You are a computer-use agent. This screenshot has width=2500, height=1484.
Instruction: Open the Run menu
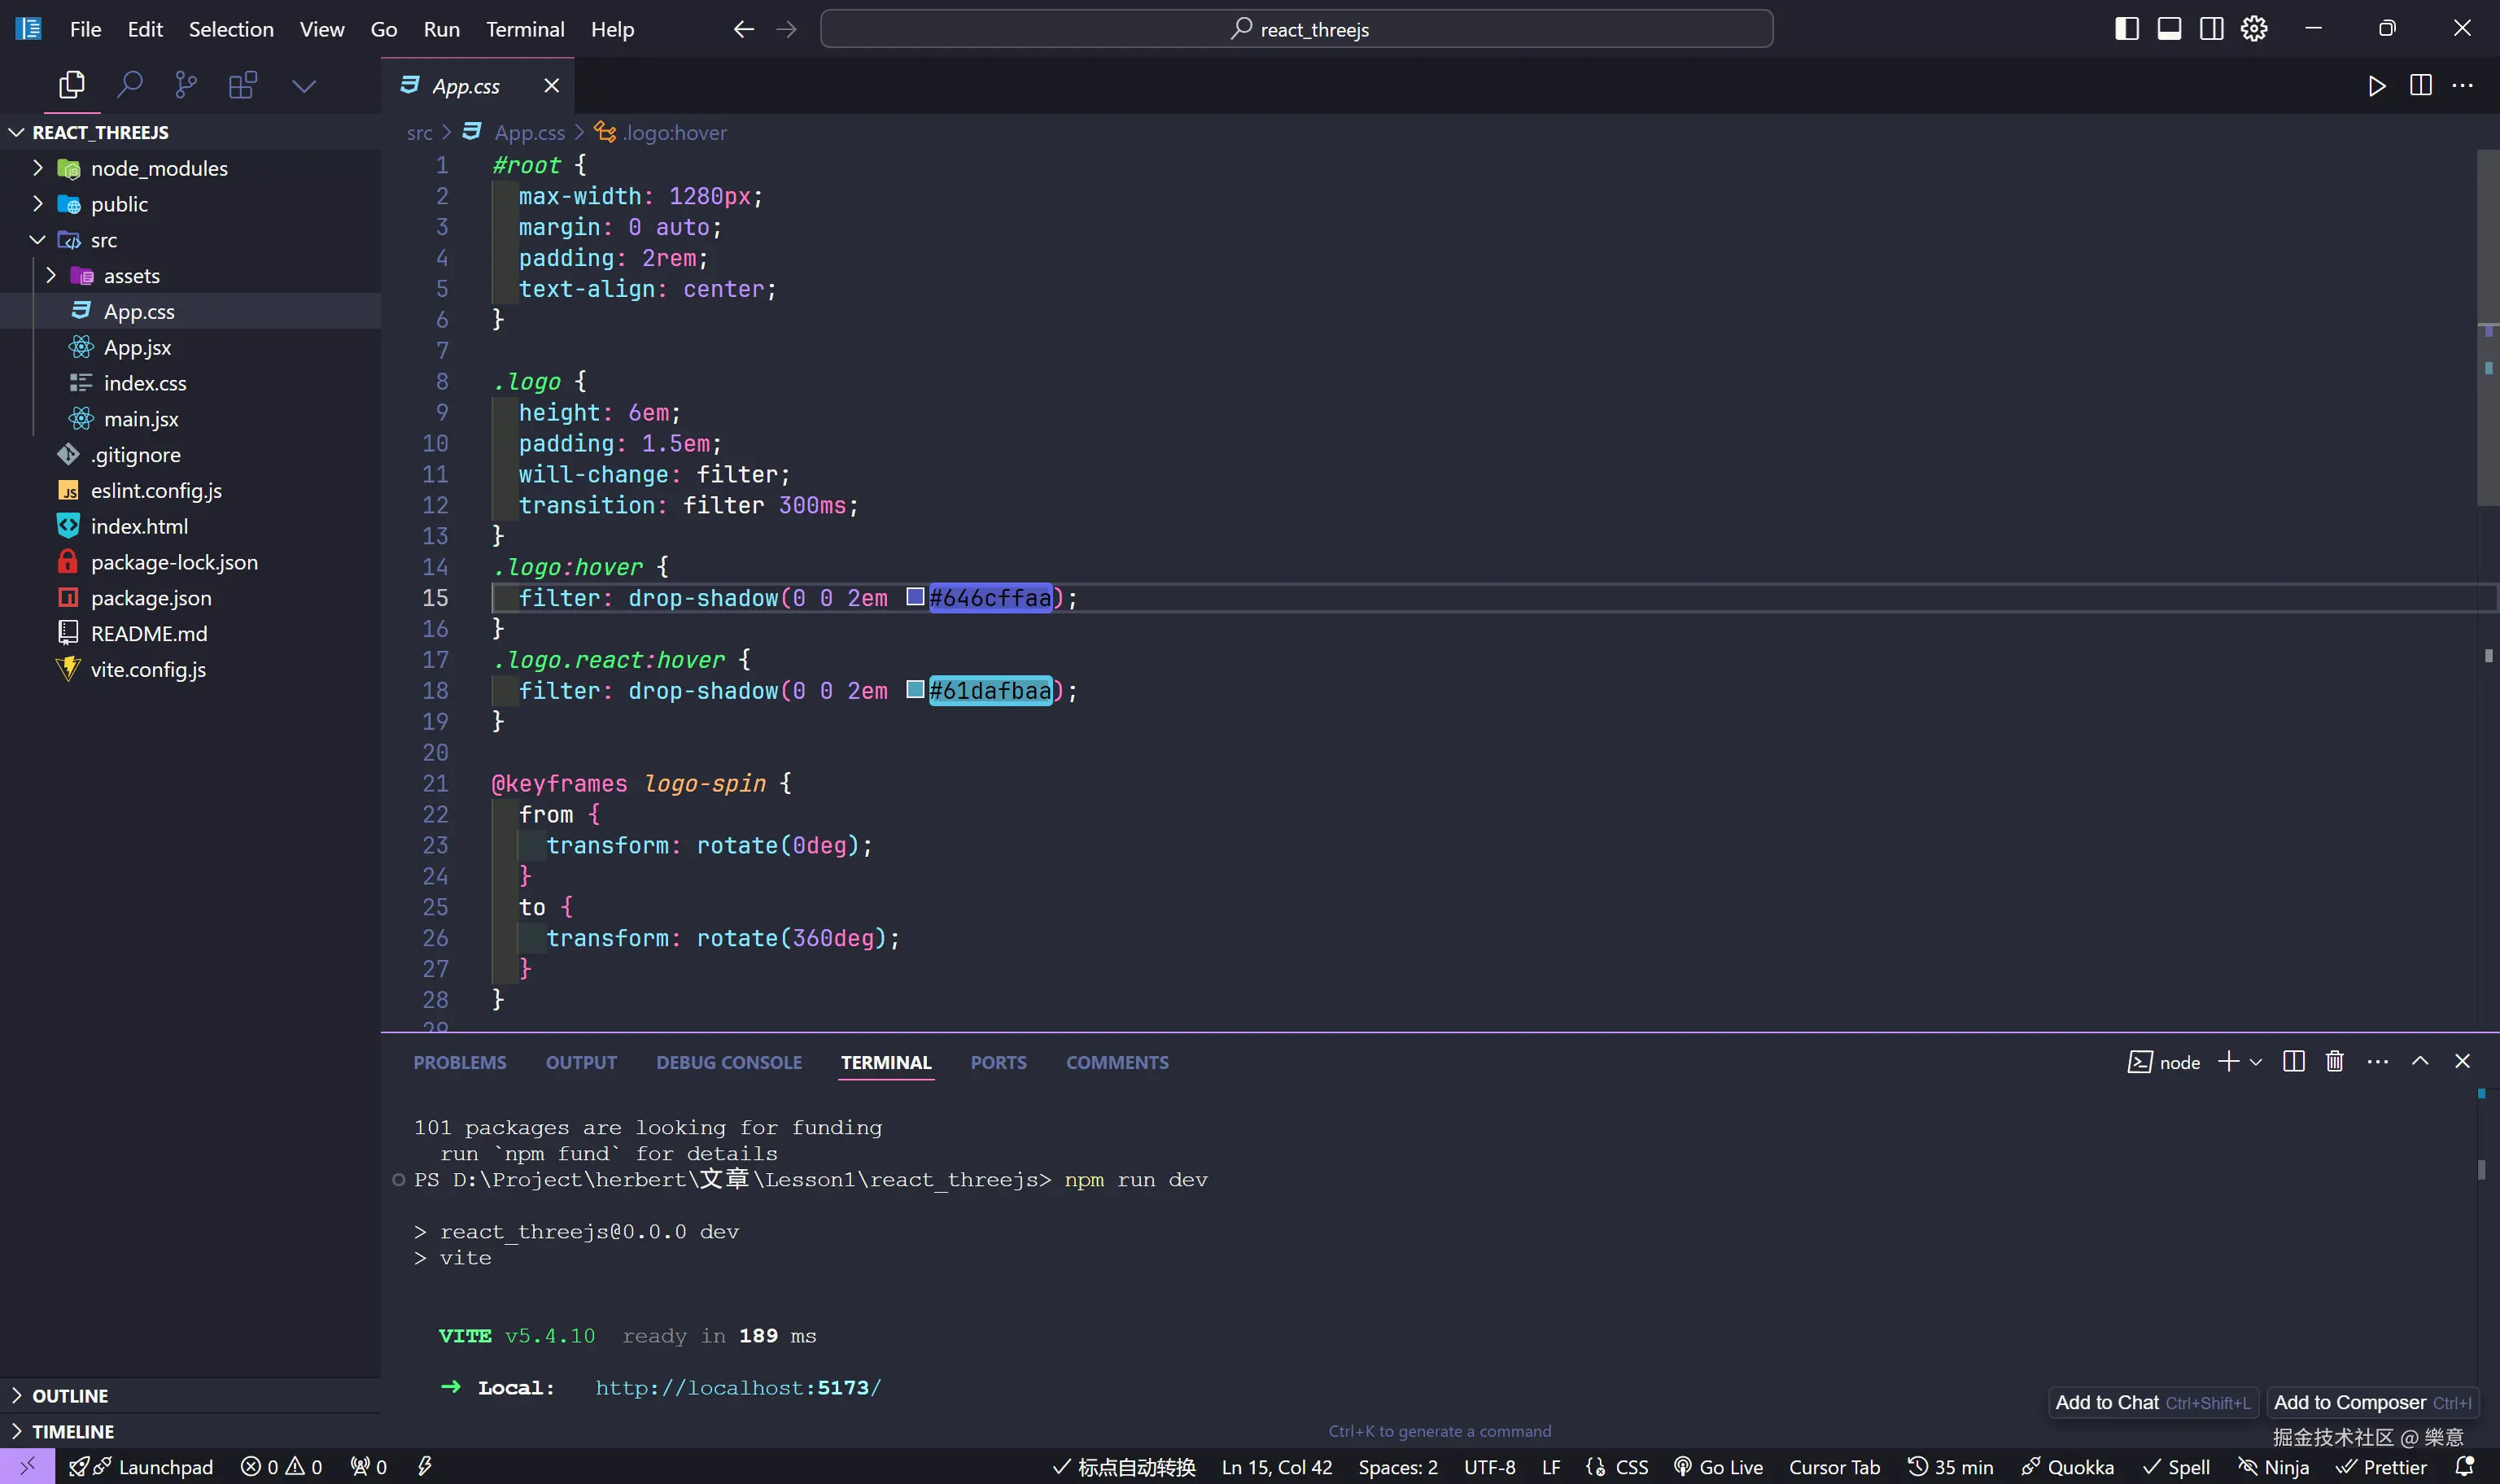(441, 29)
